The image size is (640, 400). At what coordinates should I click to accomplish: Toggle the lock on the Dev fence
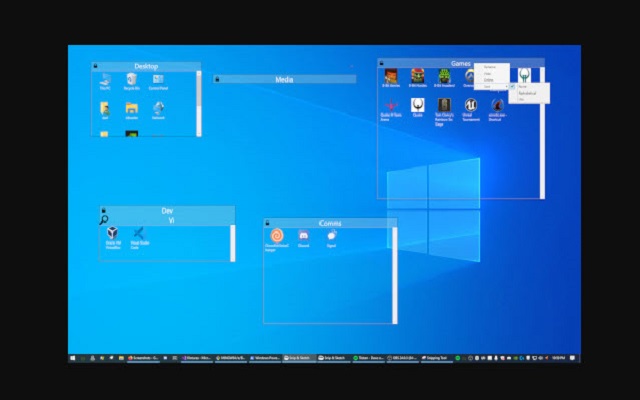click(x=103, y=210)
